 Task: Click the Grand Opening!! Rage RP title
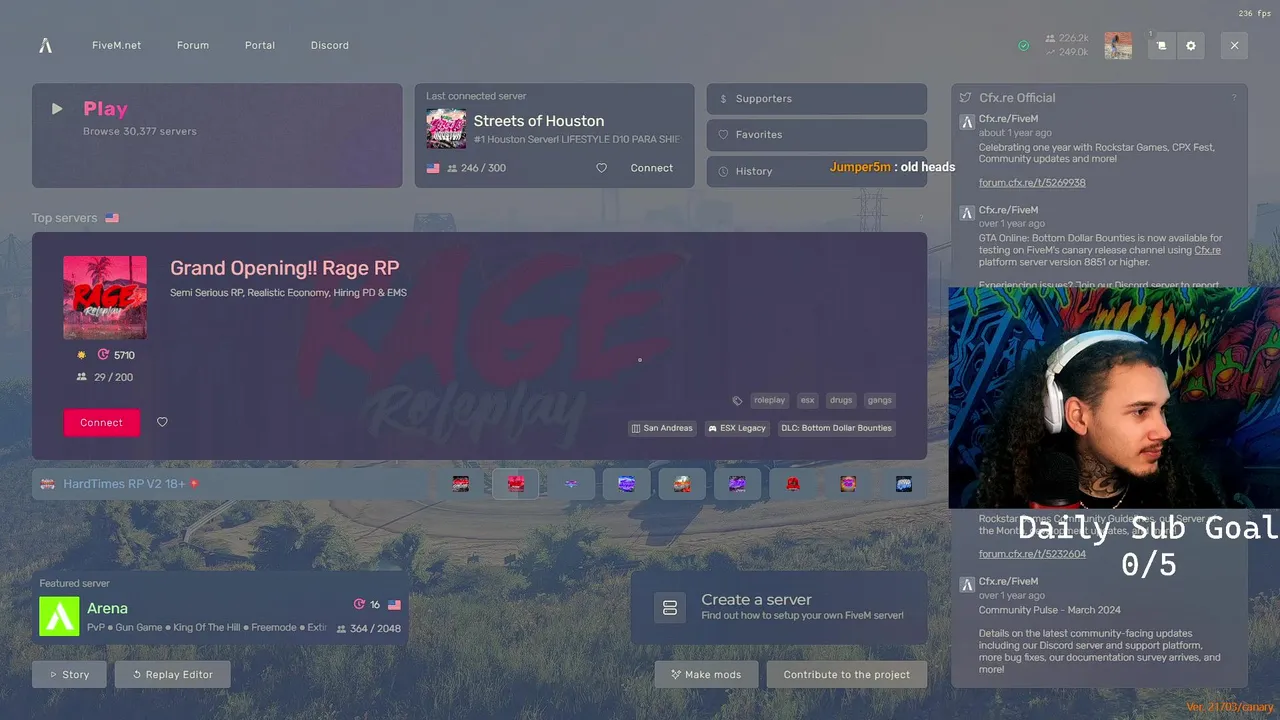[x=284, y=268]
